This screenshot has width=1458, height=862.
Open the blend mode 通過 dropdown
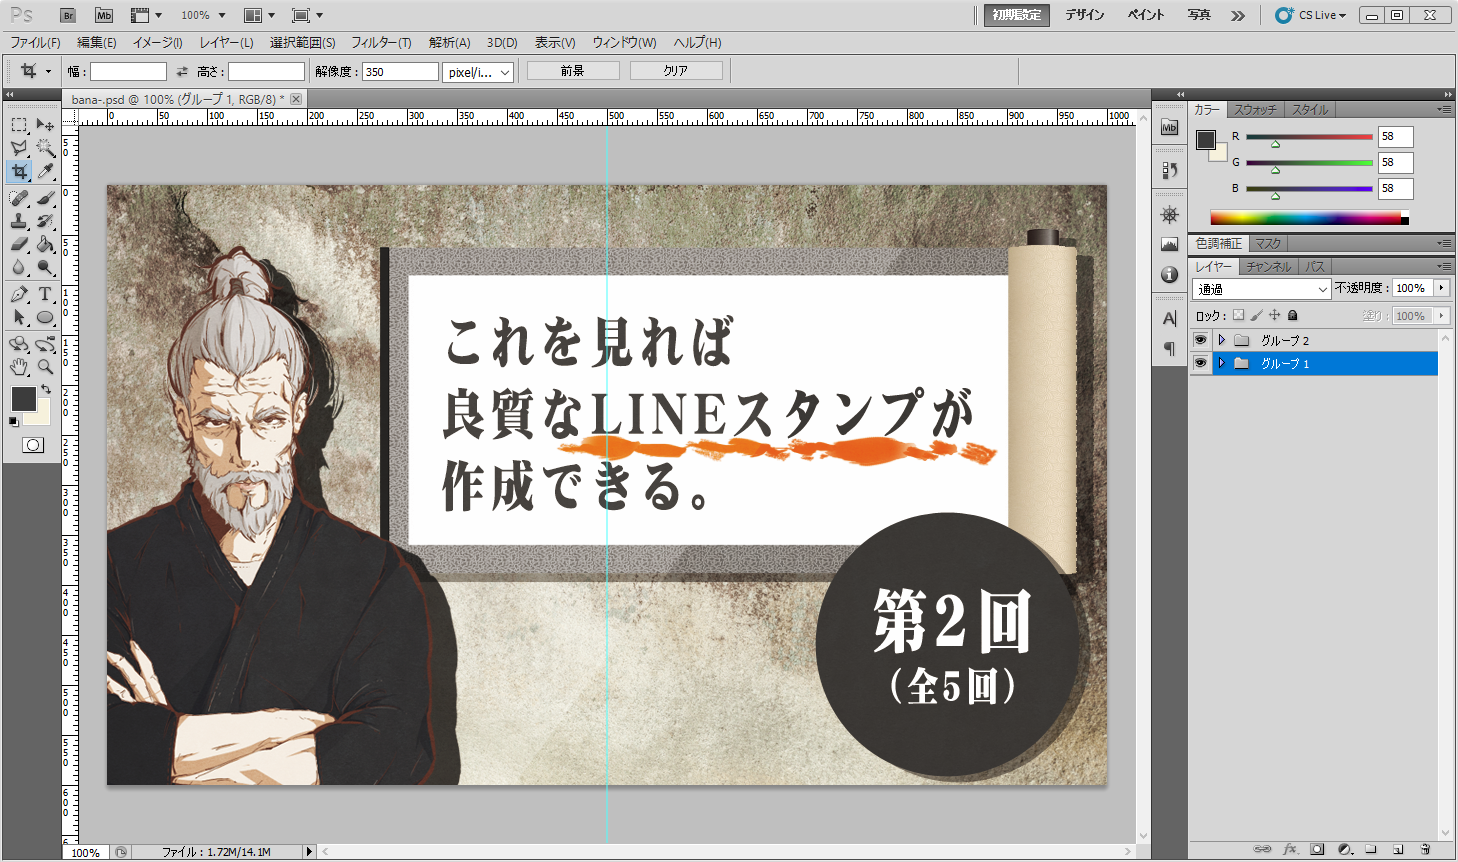(1262, 289)
